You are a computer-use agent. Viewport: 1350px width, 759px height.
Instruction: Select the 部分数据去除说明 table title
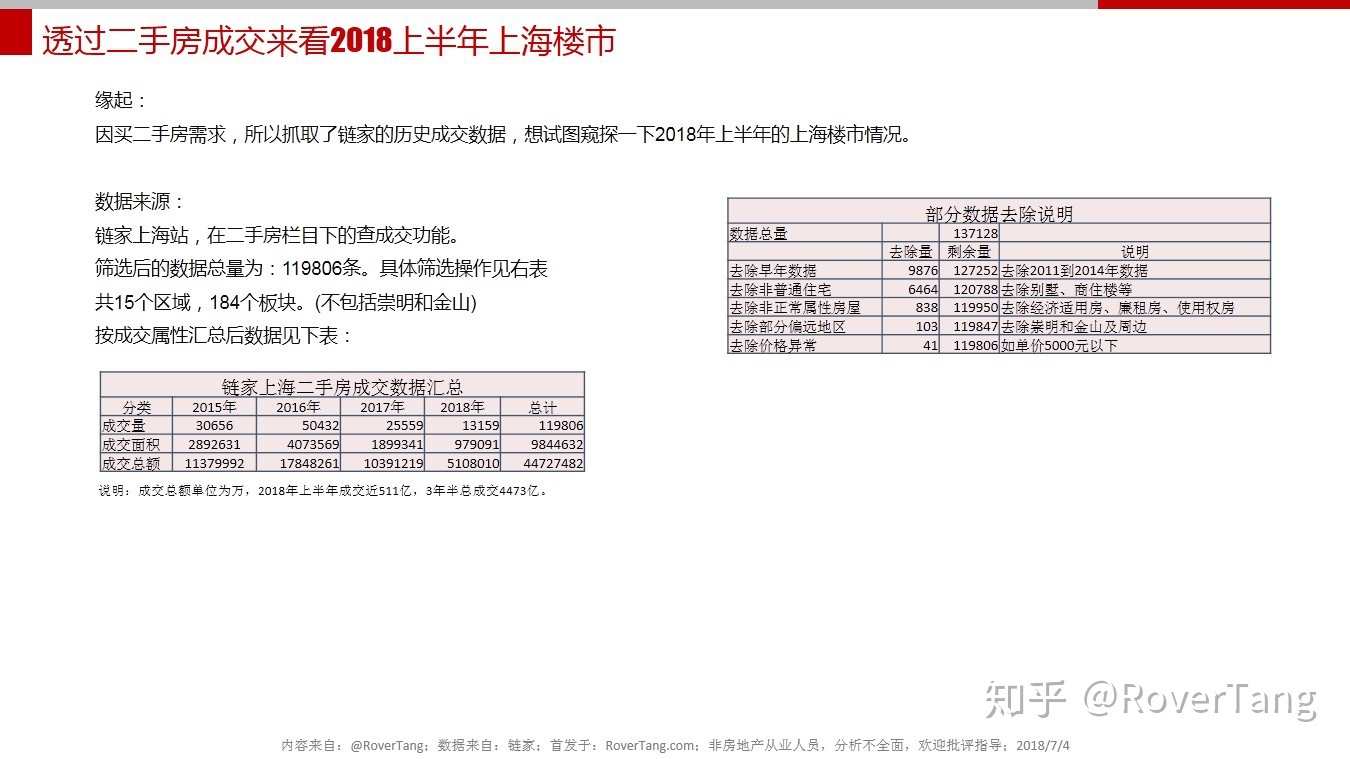tap(997, 212)
